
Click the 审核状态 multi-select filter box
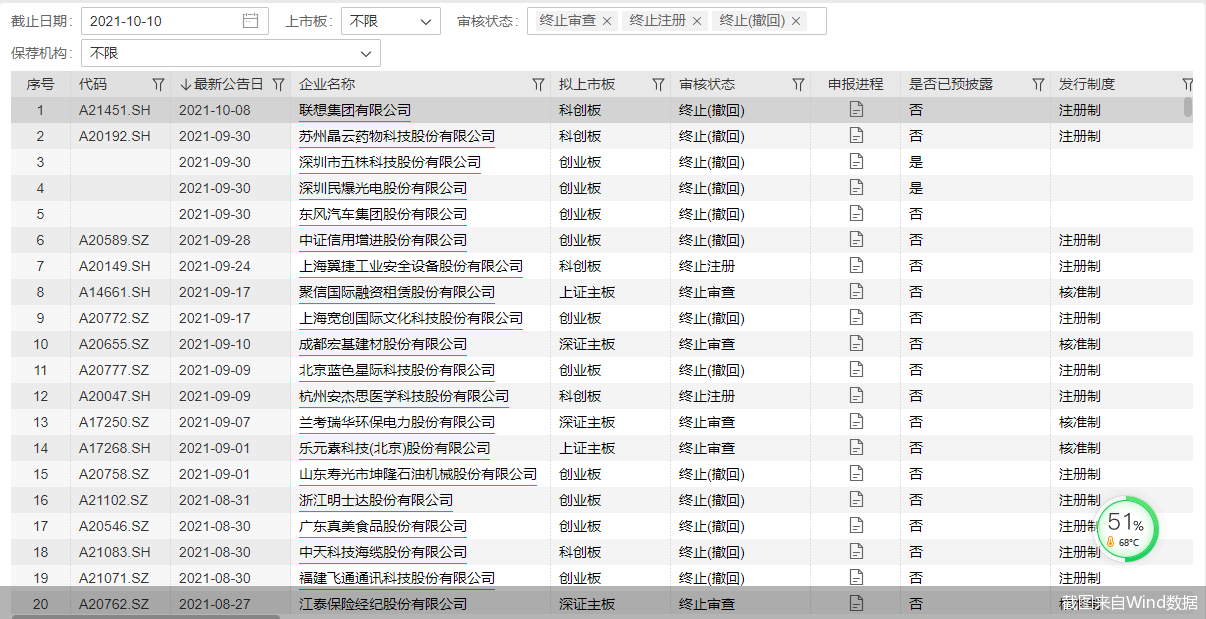677,21
